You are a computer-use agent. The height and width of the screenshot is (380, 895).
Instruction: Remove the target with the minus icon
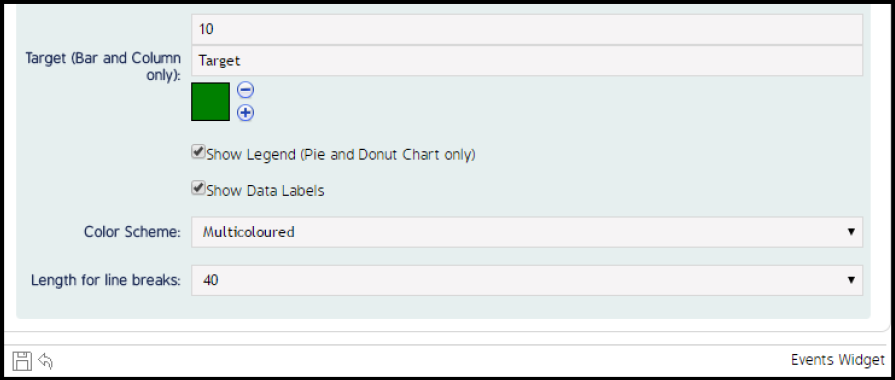coord(245,90)
